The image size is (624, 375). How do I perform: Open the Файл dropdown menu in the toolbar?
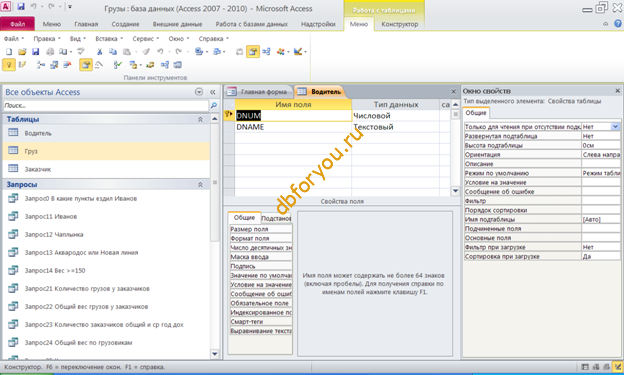[14, 39]
